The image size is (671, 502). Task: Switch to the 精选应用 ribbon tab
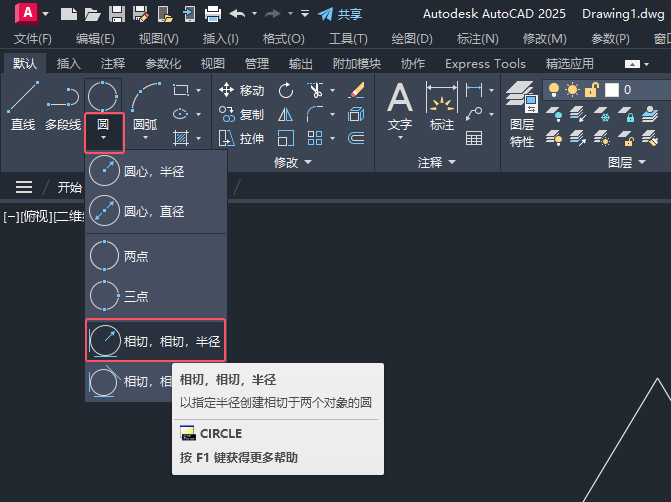[x=570, y=64]
